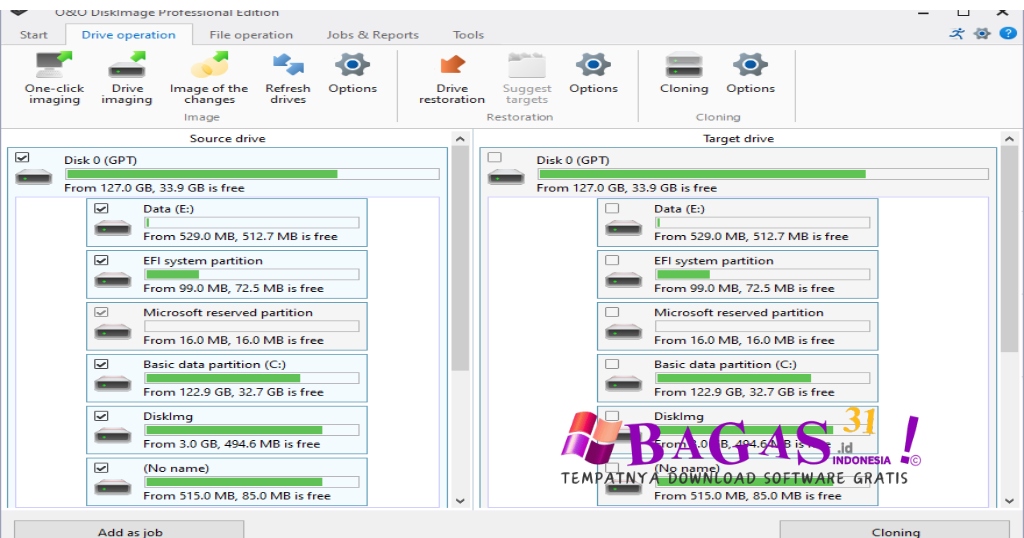
Task: Click Source drive header label
Action: point(227,138)
